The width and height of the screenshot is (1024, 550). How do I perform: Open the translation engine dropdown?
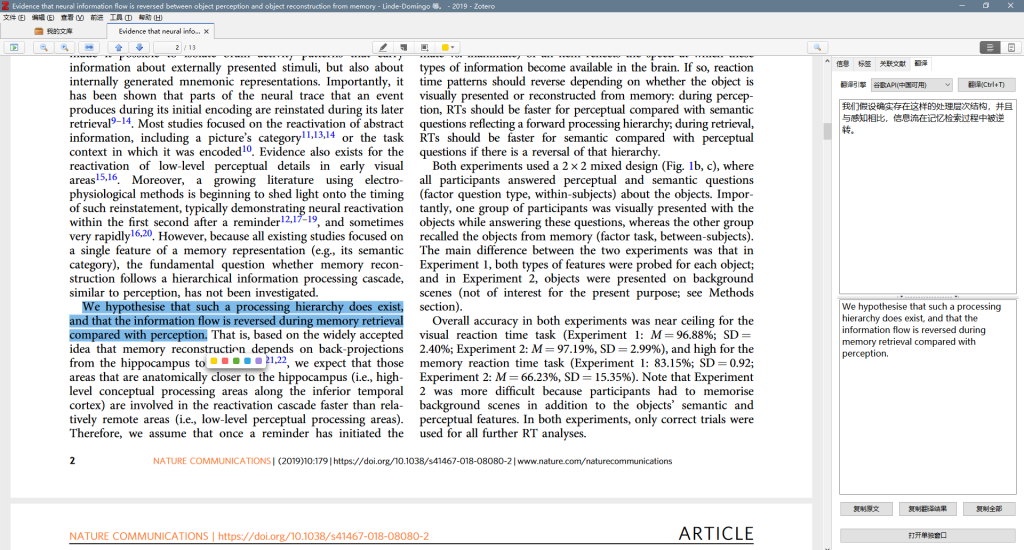click(912, 85)
